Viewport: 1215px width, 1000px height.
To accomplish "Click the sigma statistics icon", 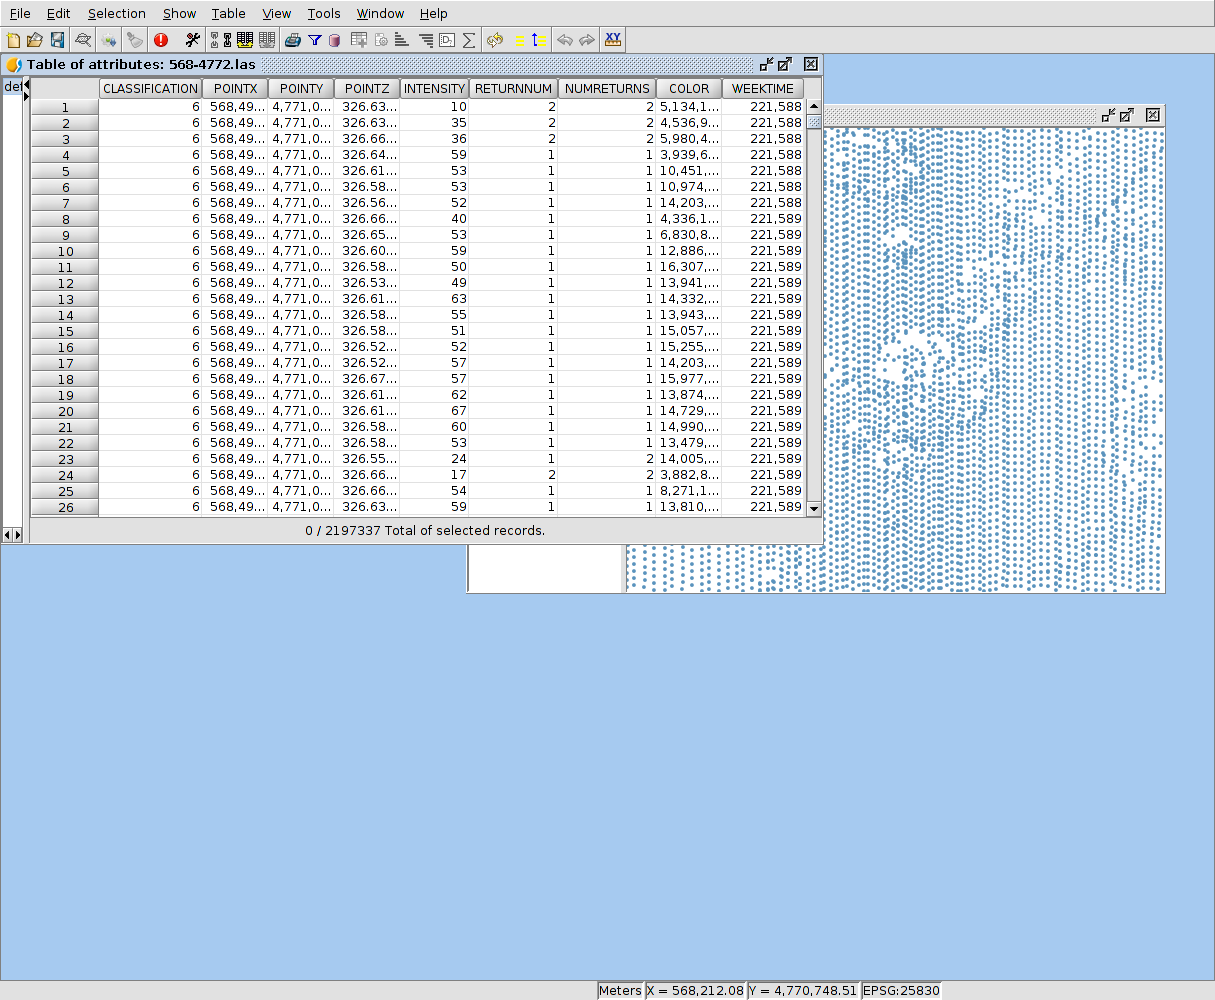I will tap(468, 40).
